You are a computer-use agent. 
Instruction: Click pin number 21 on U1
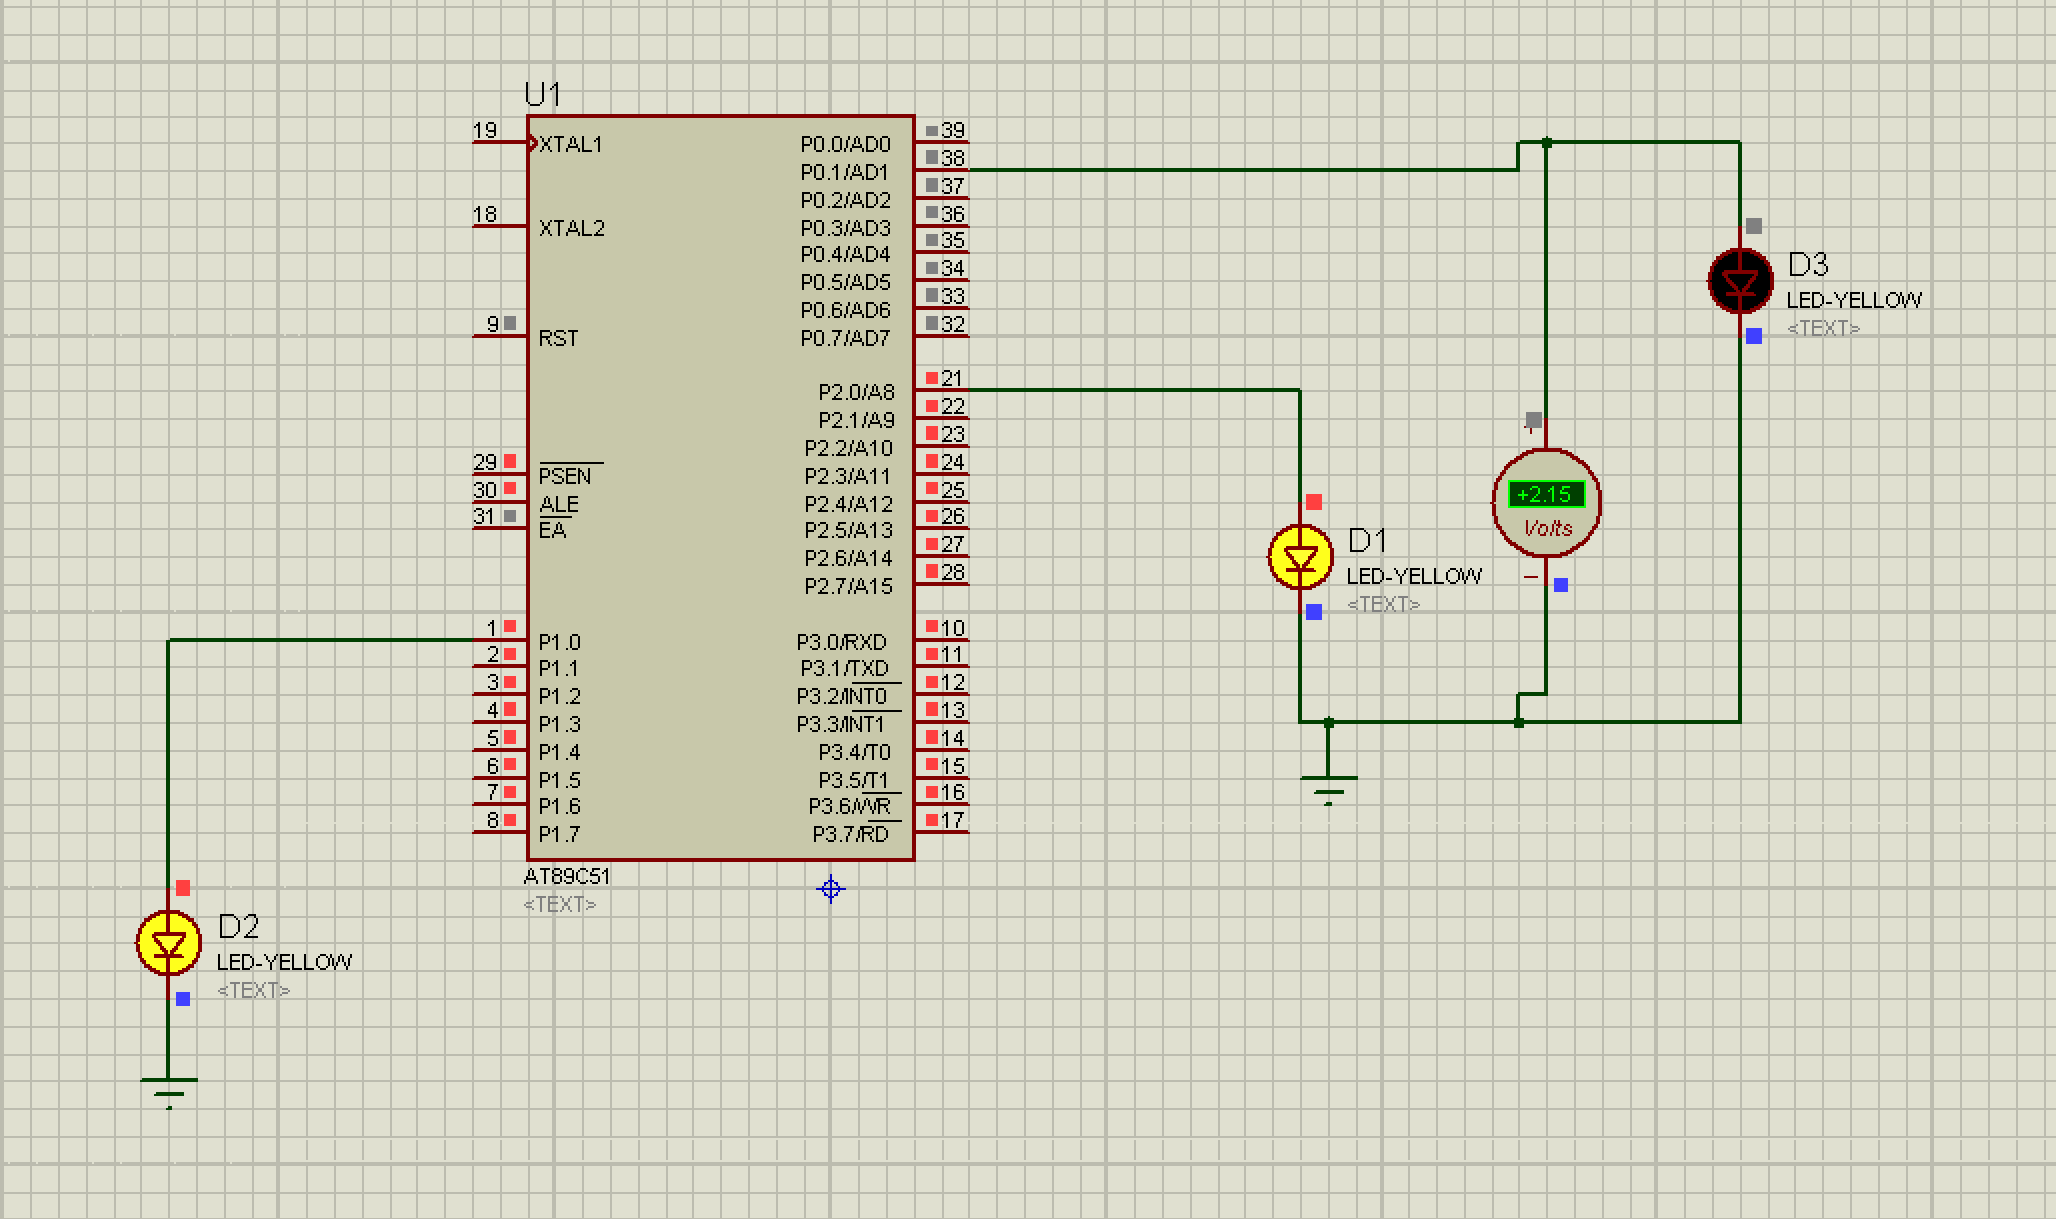[952, 378]
